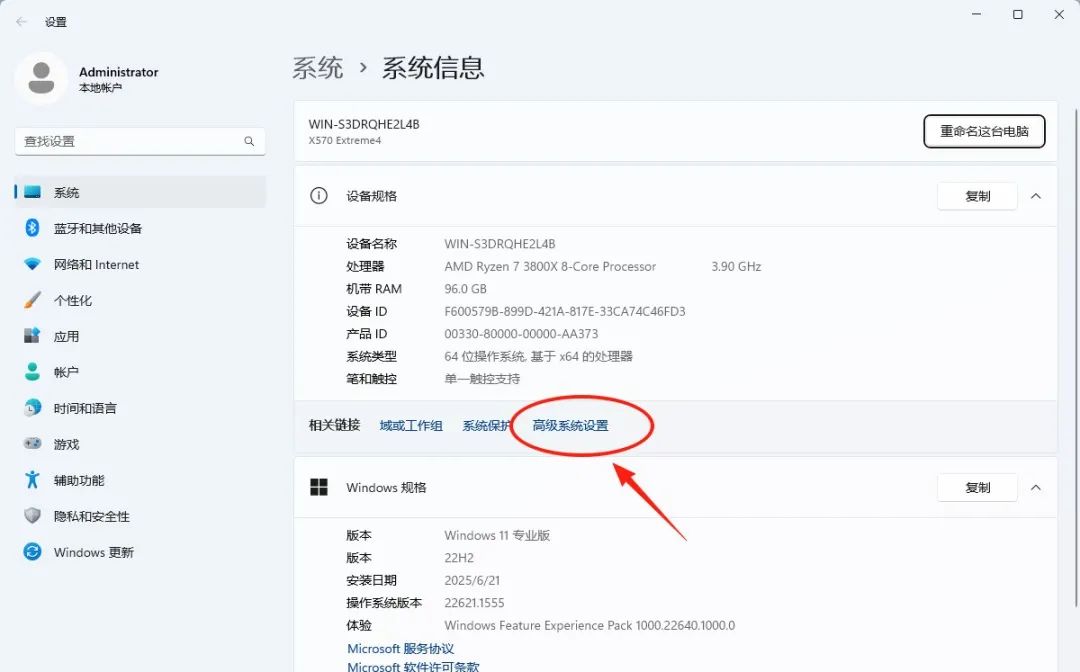Collapse the 设备规格 section chevron
Image resolution: width=1080 pixels, height=672 pixels.
coord(1036,196)
